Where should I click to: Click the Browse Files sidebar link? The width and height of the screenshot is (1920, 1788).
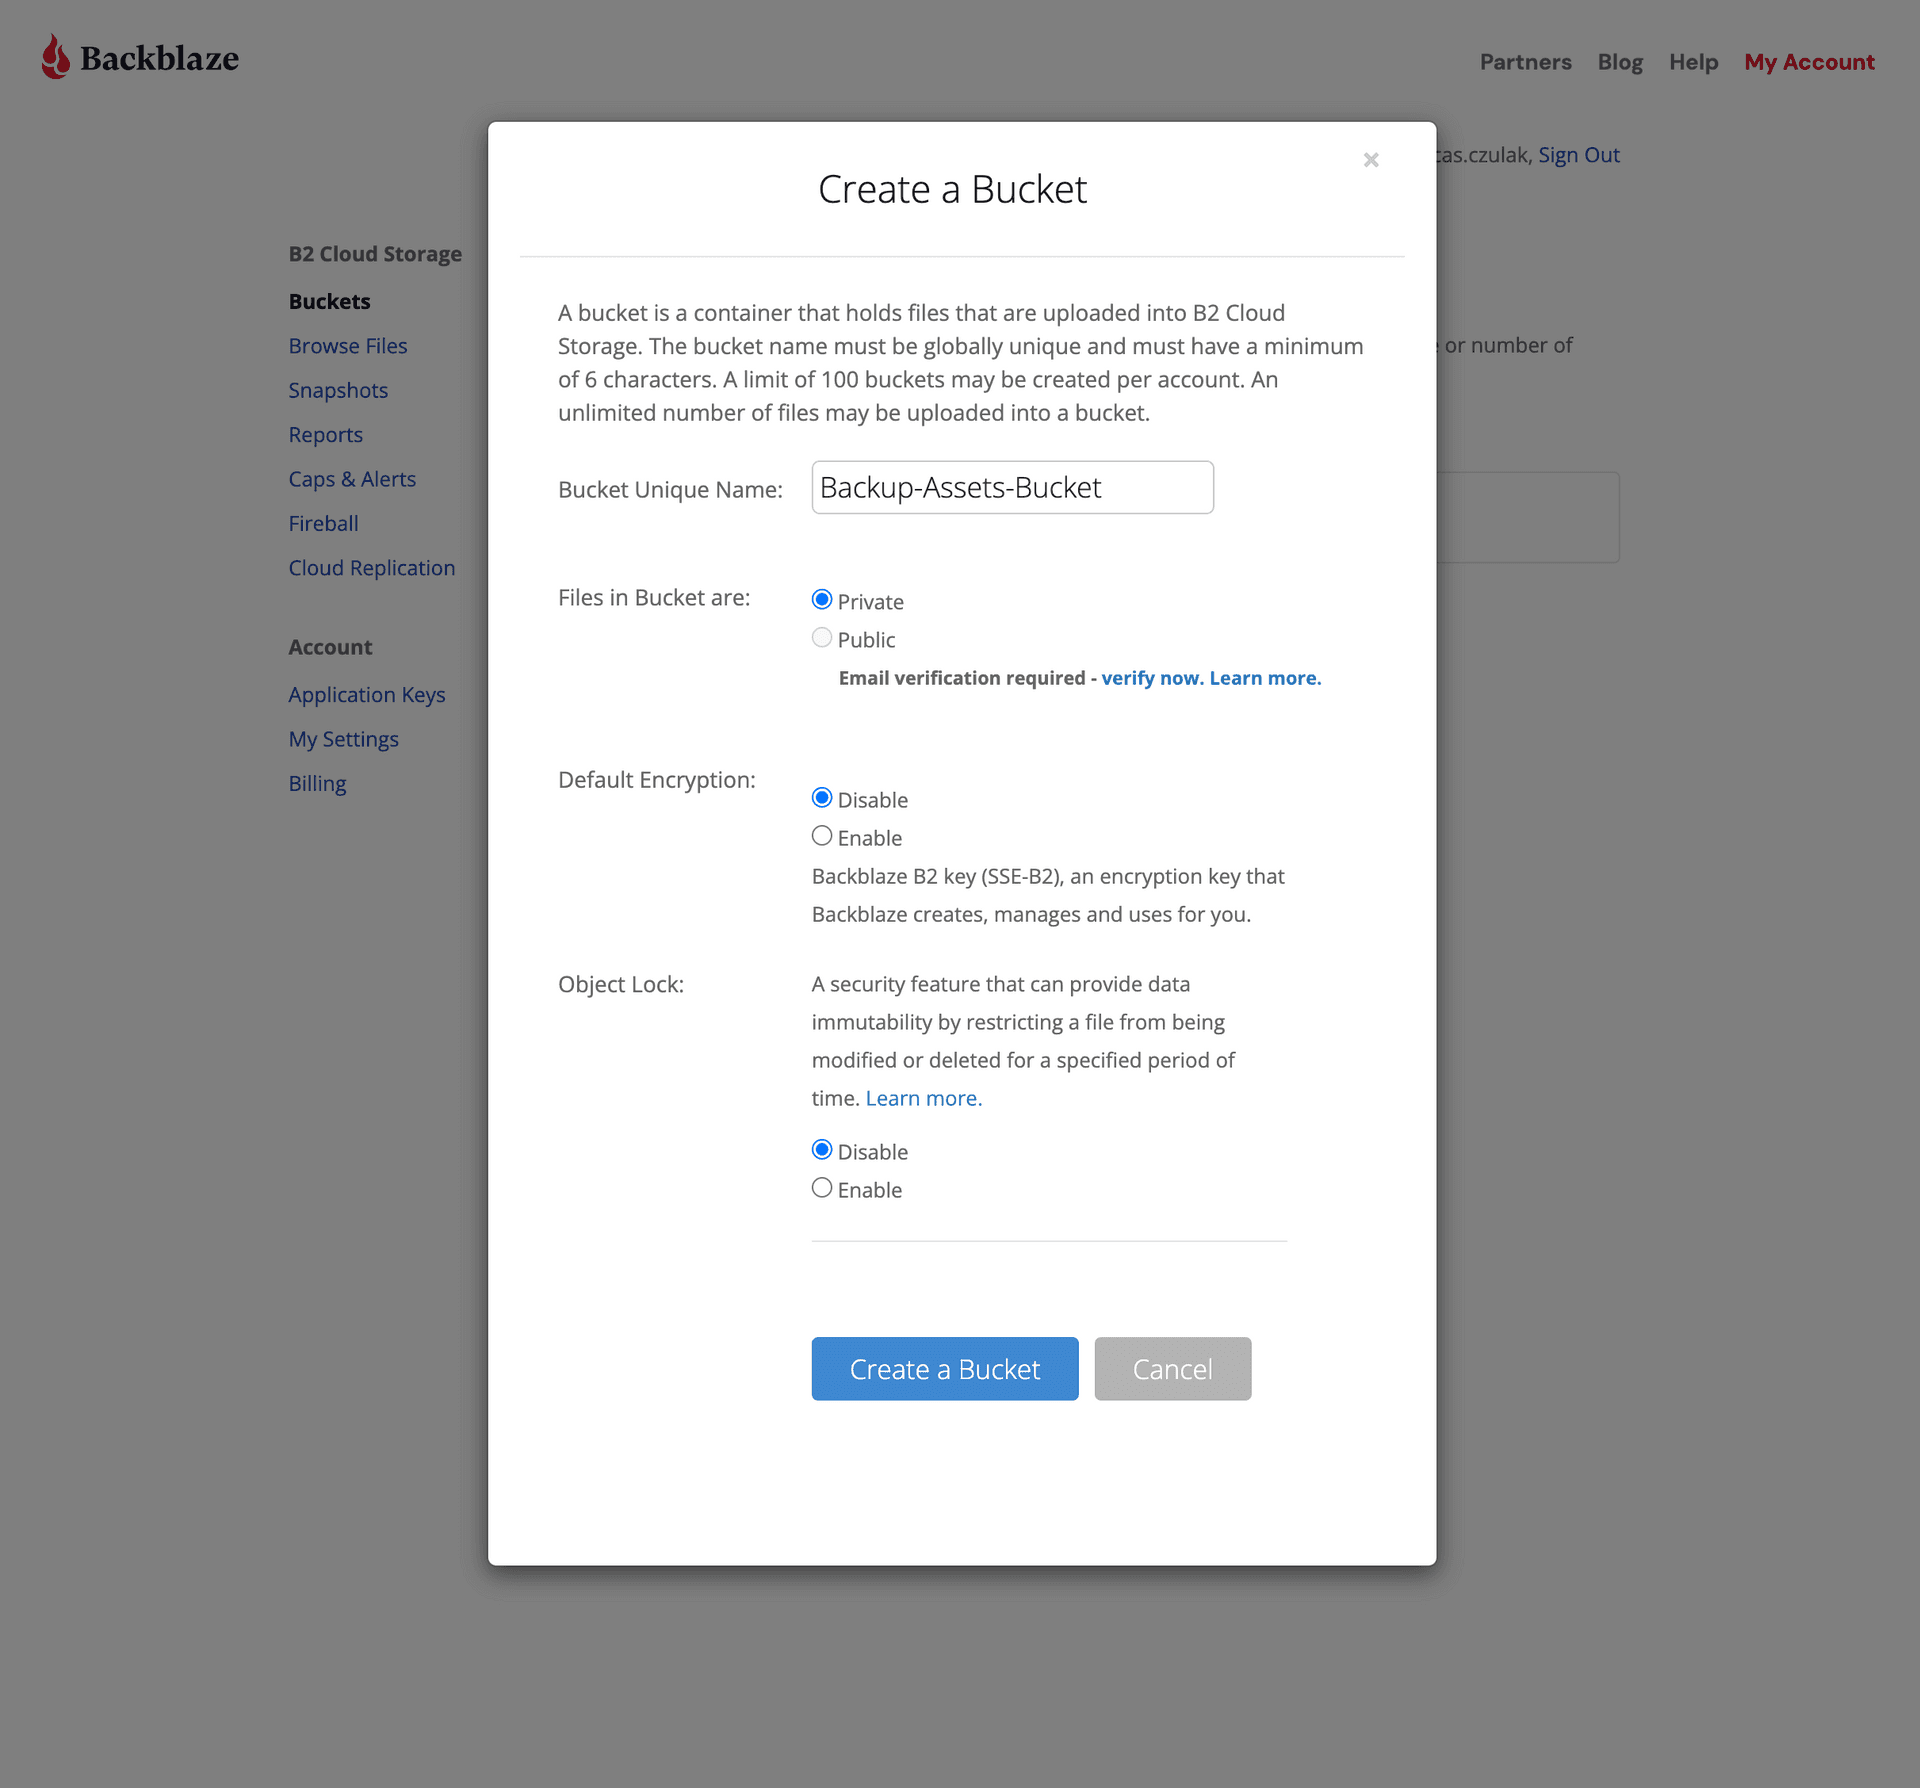point(348,344)
